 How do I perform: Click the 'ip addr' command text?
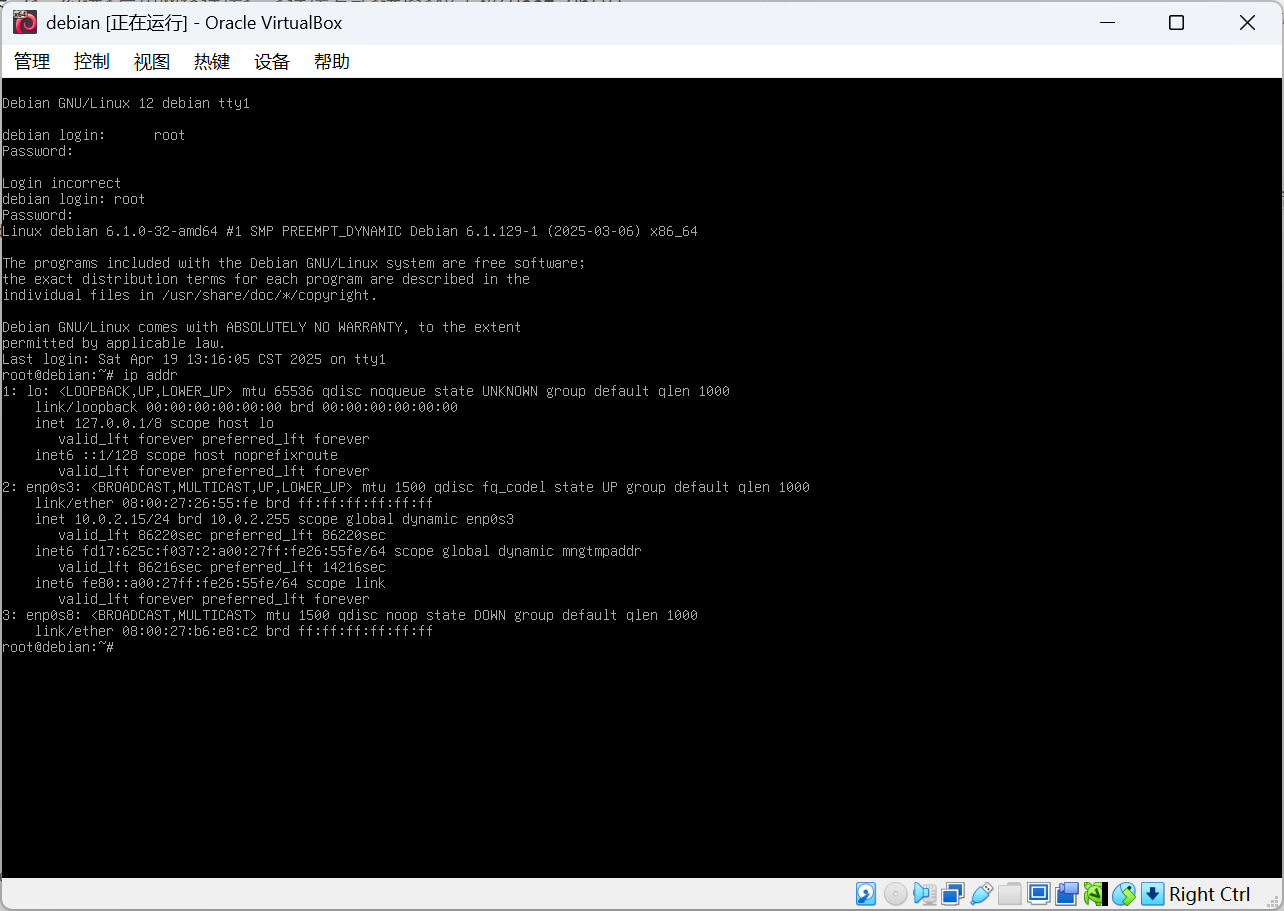(150, 375)
